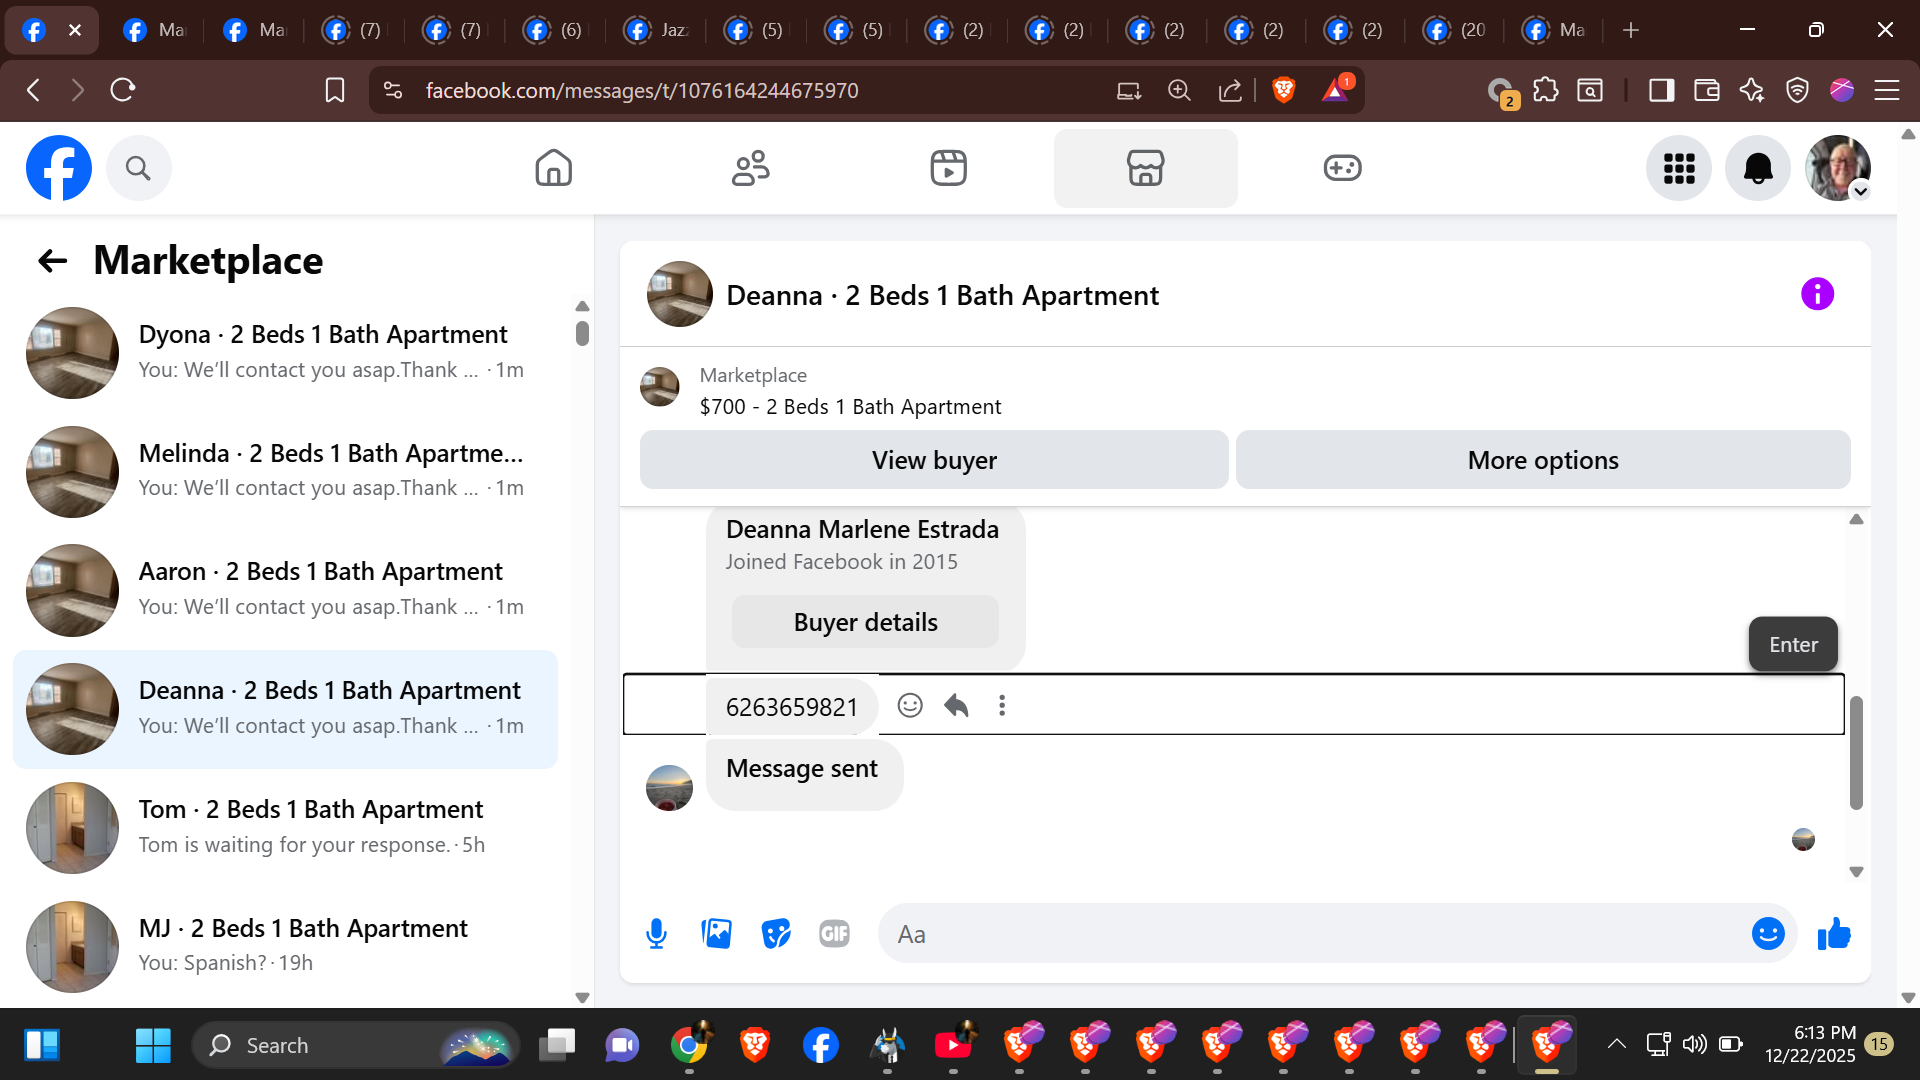Open the sticker picker icon
The height and width of the screenshot is (1080, 1920).
point(775,934)
